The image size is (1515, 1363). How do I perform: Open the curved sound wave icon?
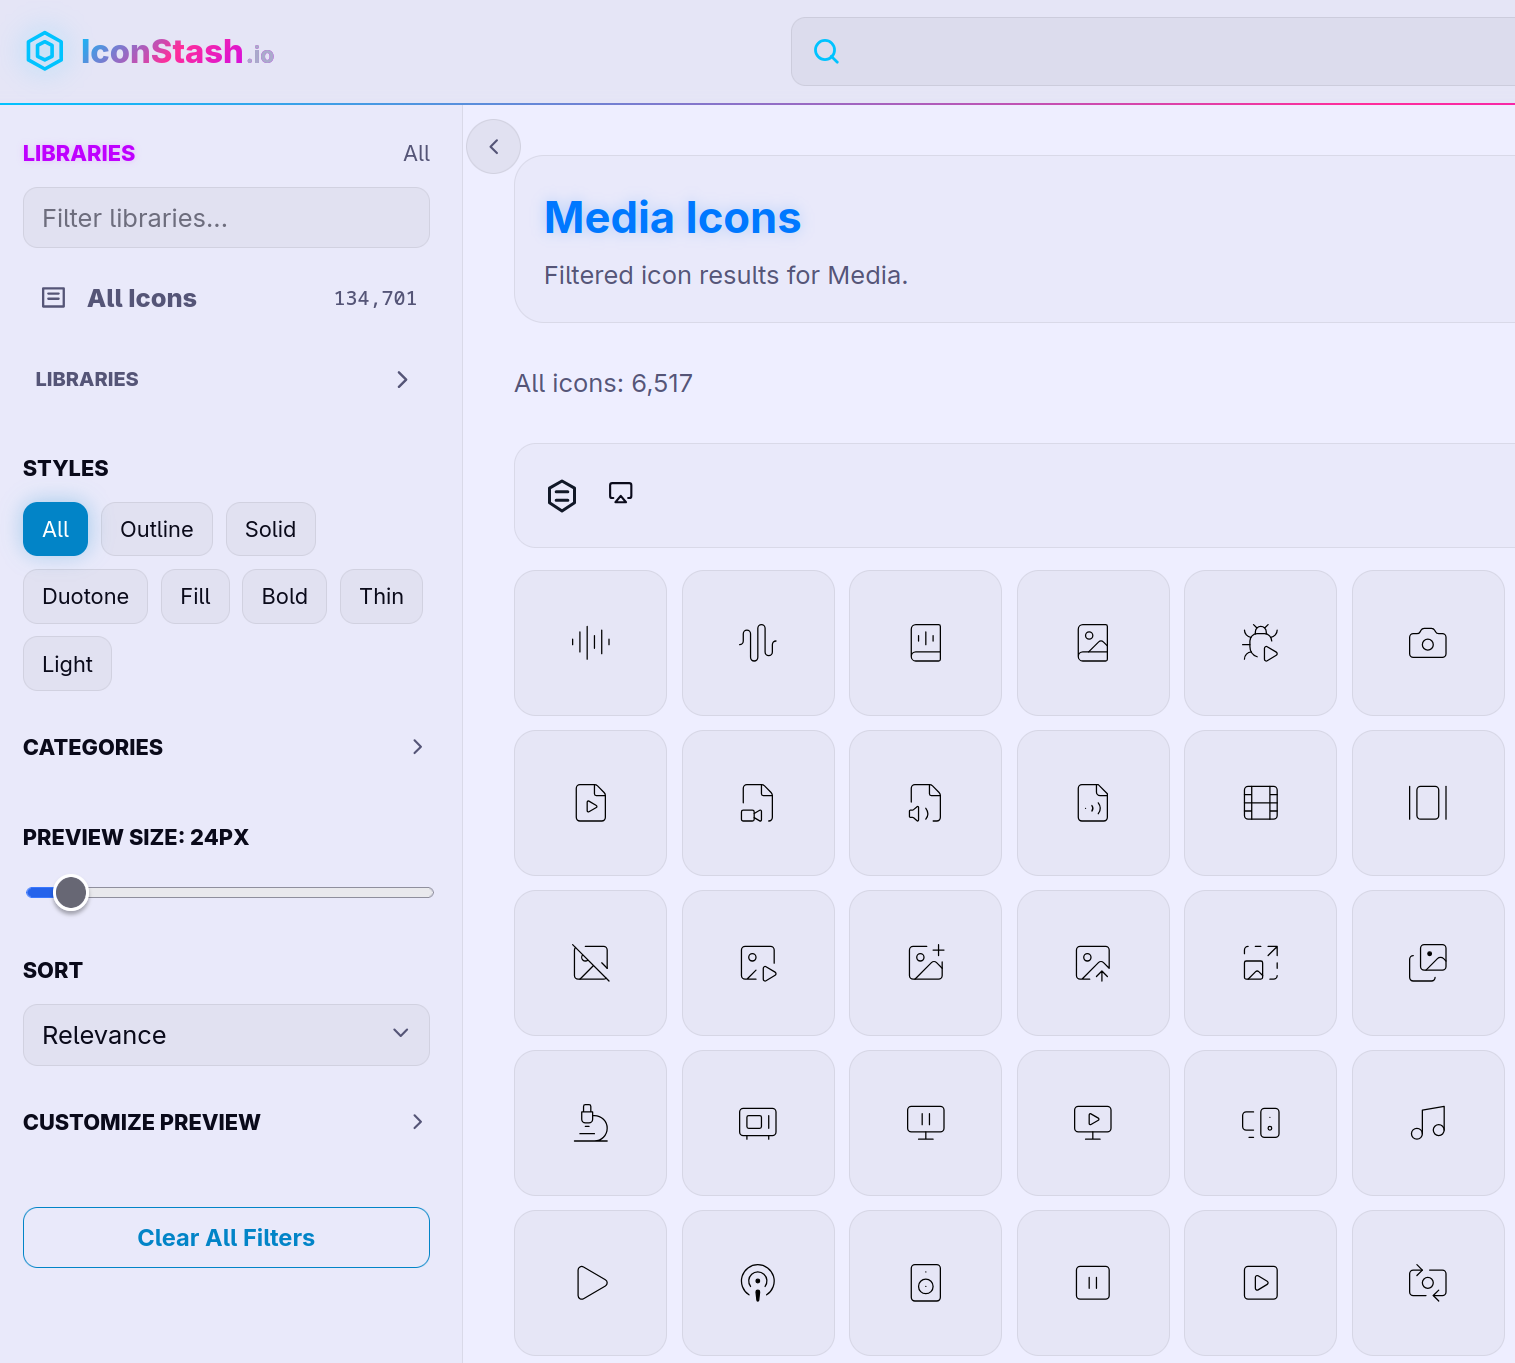758,643
